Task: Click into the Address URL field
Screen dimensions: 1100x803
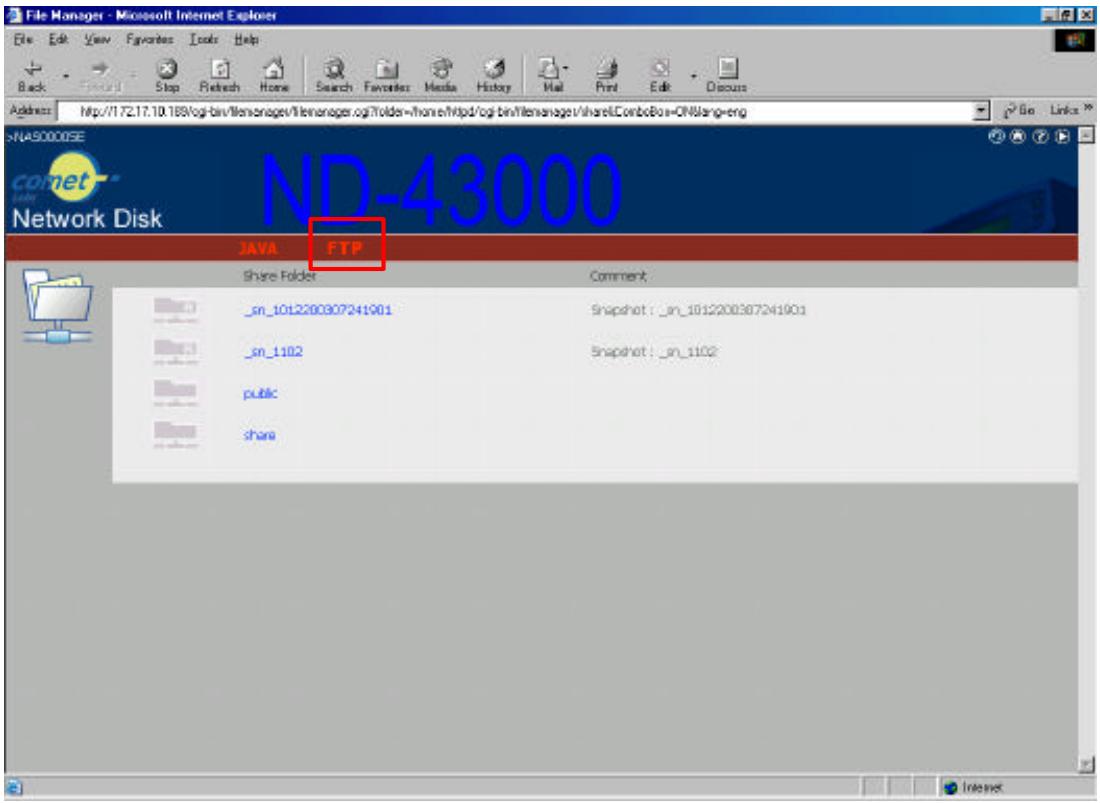Action: pos(516,112)
